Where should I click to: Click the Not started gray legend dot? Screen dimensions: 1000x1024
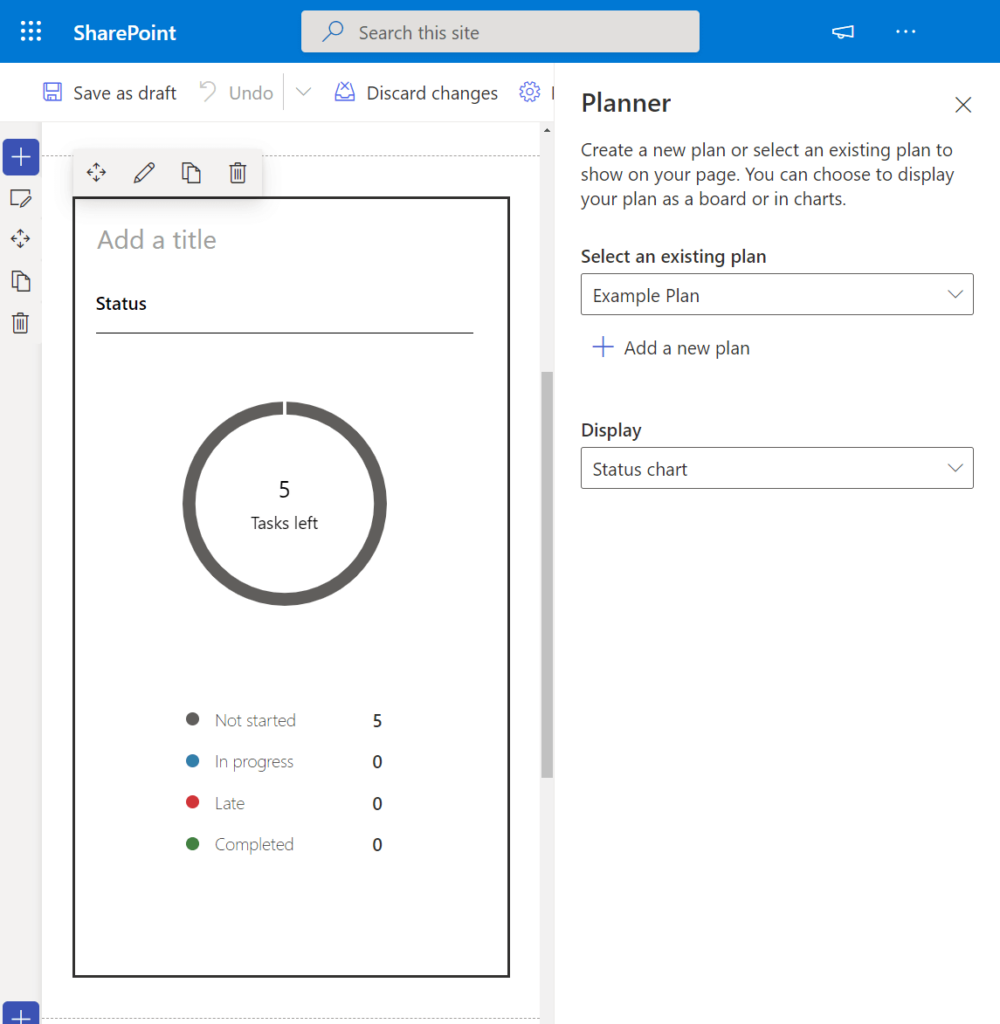click(x=192, y=719)
